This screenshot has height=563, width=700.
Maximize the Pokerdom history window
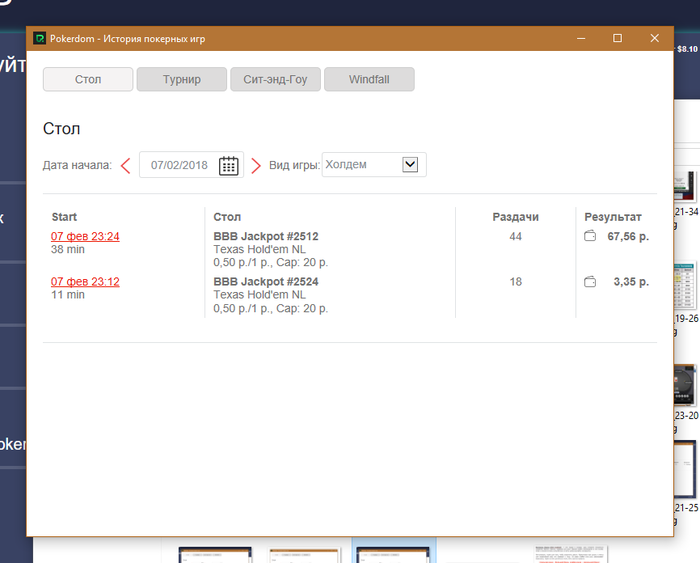click(x=617, y=38)
